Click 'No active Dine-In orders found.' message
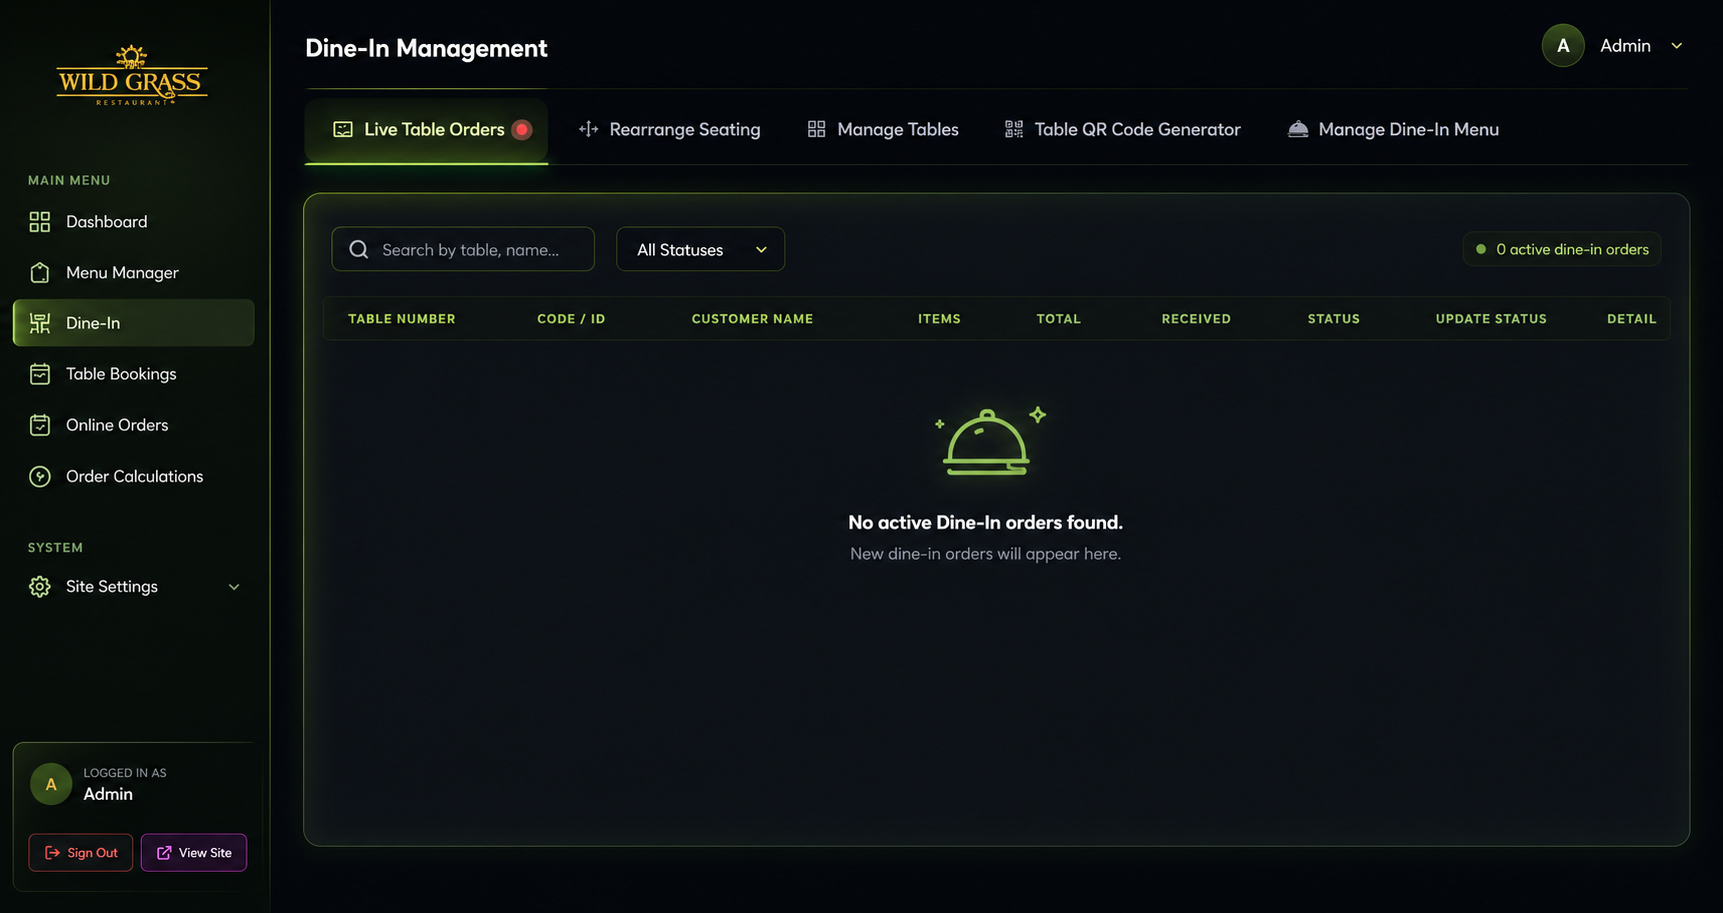This screenshot has width=1723, height=913. coord(986,522)
